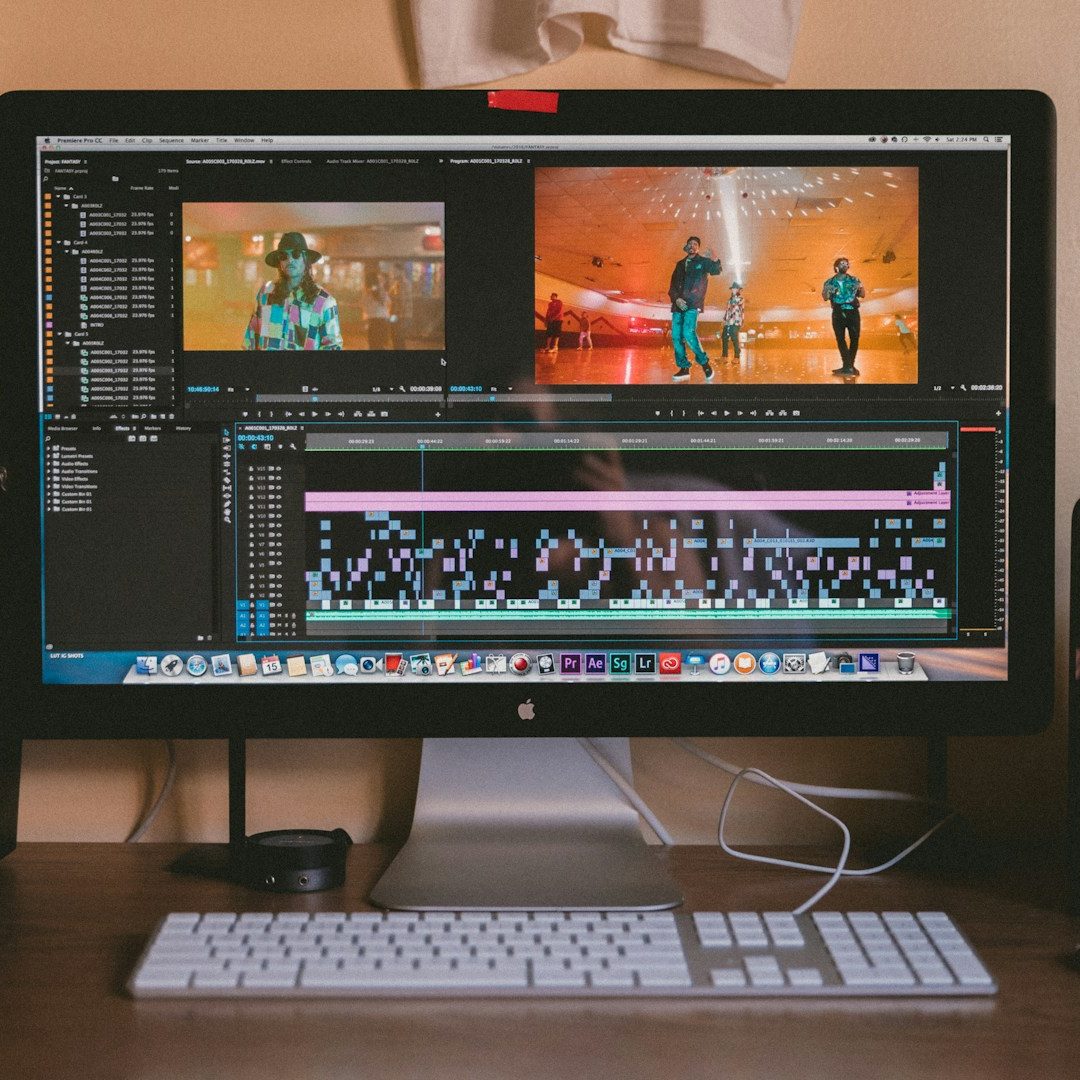Click the Effect Controls tab
Viewport: 1080px width, 1080px height.
[x=296, y=161]
